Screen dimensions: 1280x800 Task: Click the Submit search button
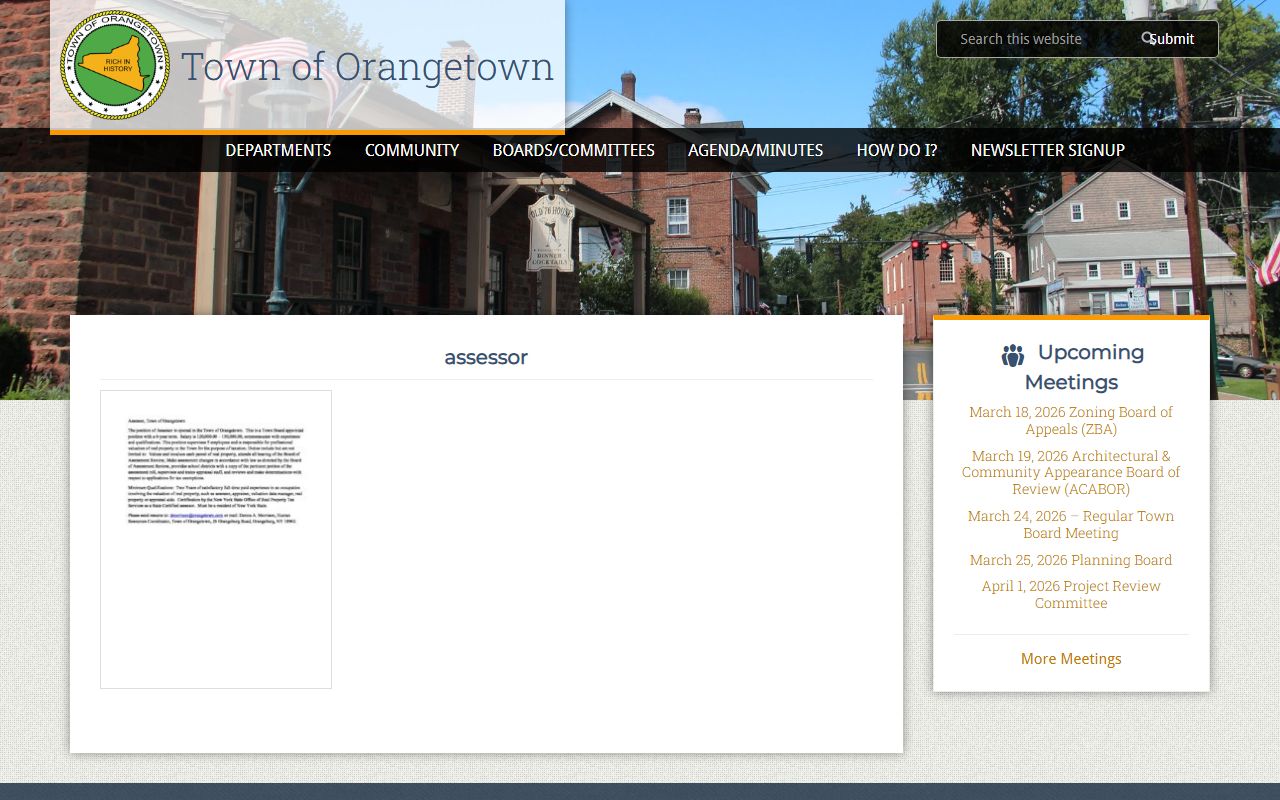point(1171,39)
